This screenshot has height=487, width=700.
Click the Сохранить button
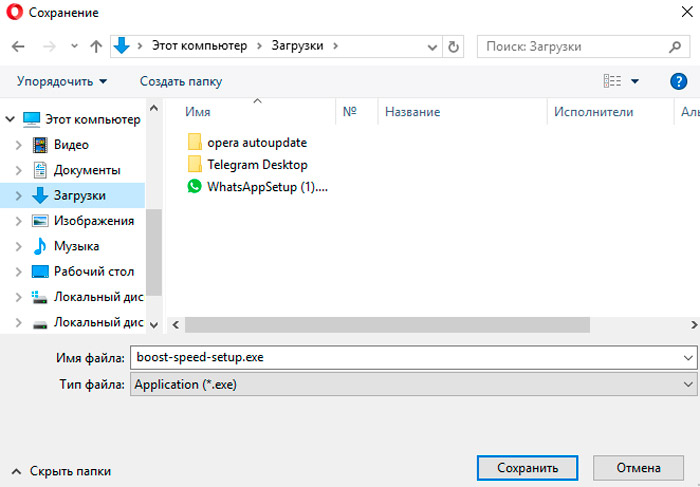526,467
